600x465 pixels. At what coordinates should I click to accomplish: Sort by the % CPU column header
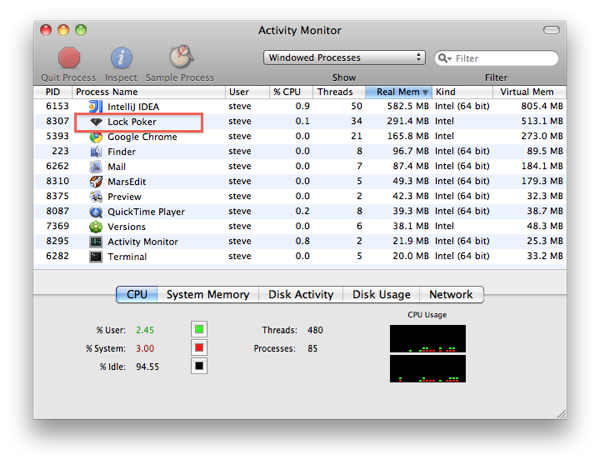pyautogui.click(x=291, y=92)
